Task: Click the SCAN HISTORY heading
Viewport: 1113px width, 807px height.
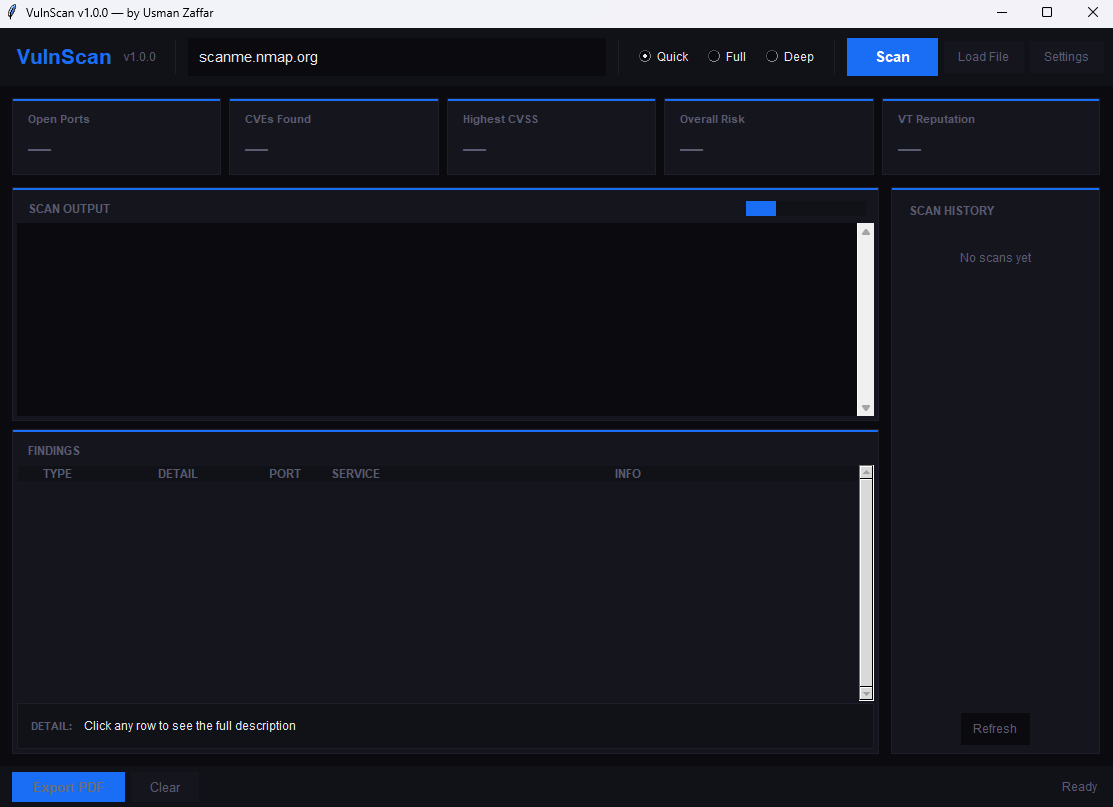Action: 952,211
